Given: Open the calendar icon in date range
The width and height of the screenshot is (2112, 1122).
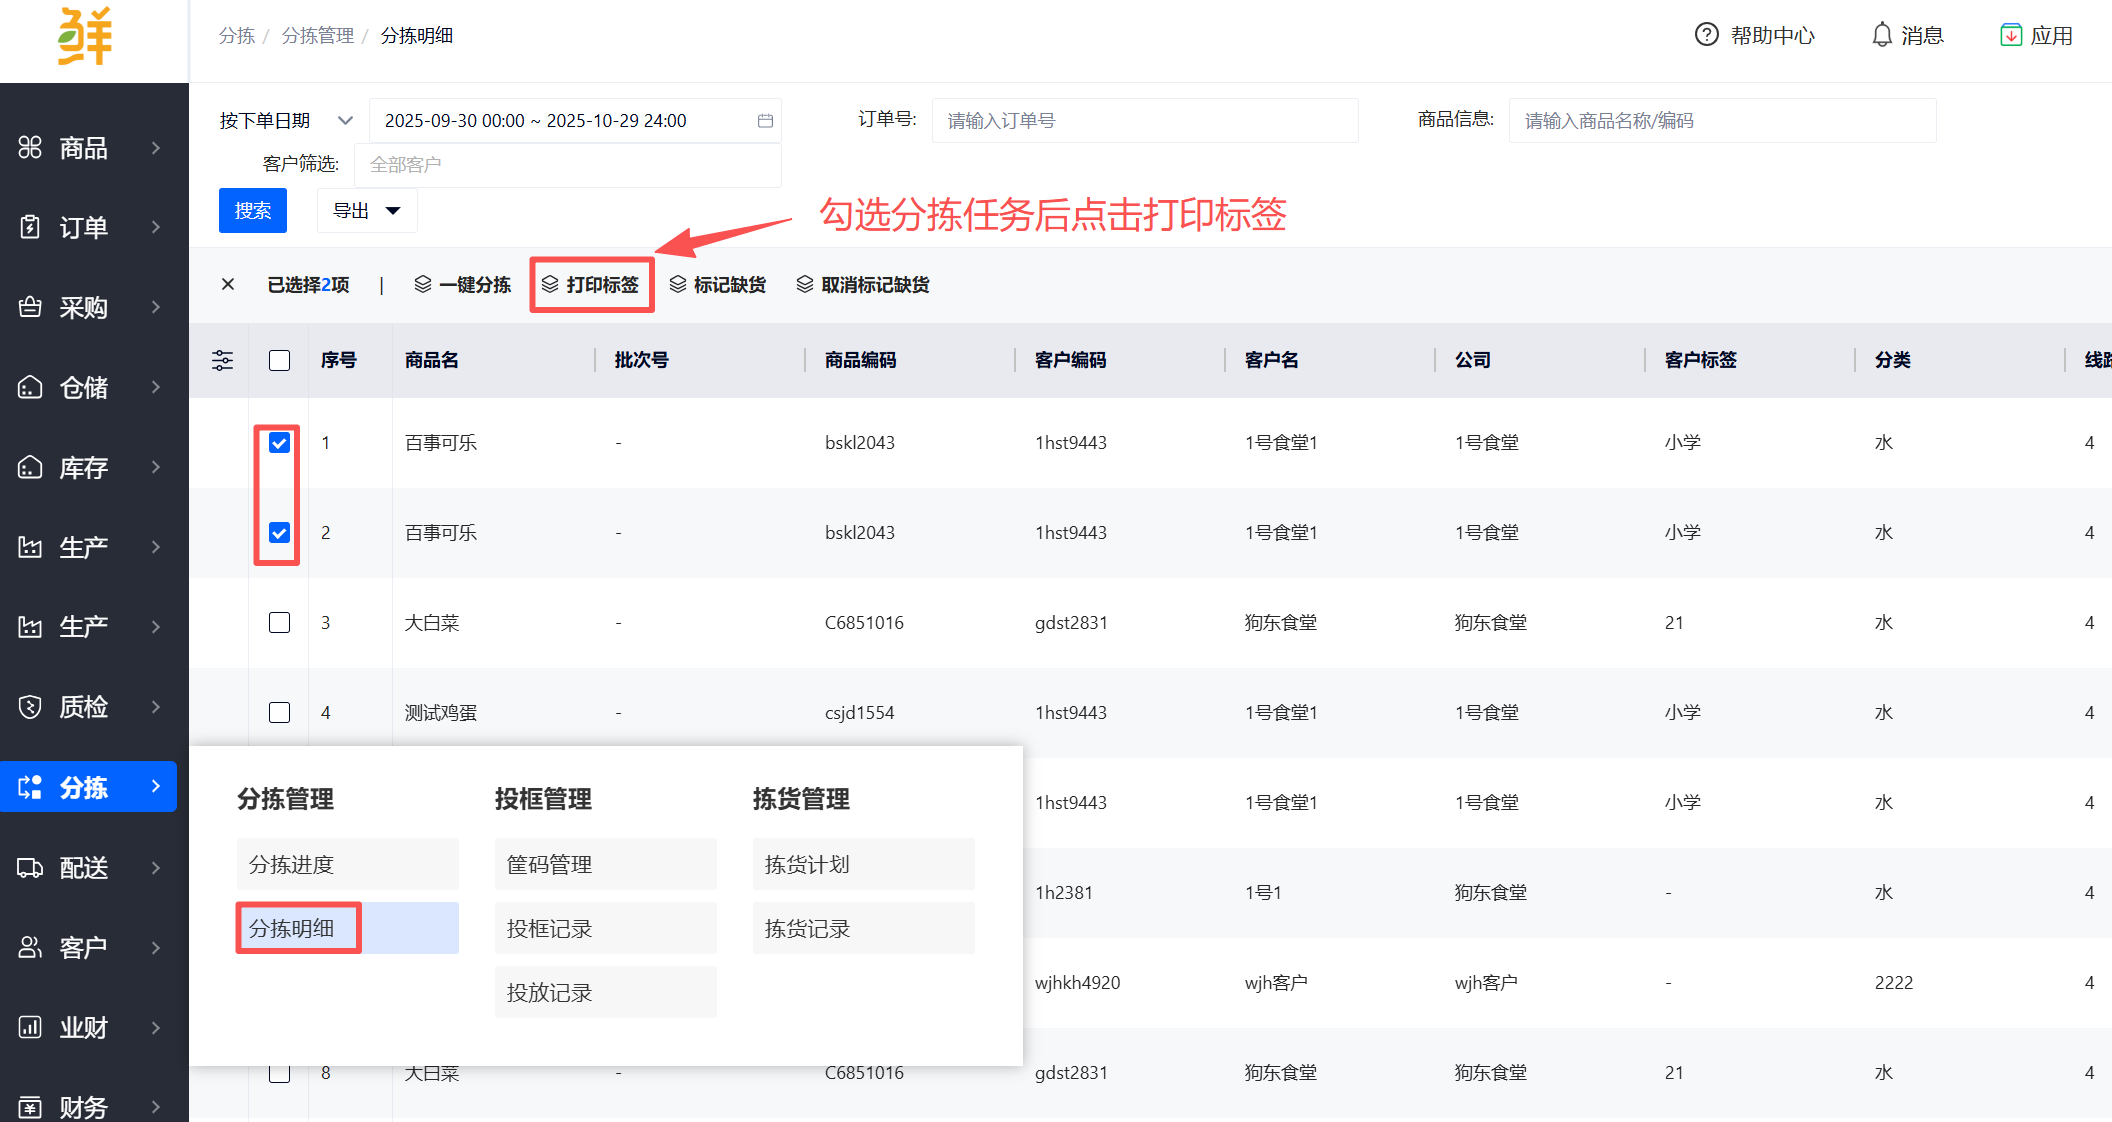Looking at the screenshot, I should pos(765,121).
